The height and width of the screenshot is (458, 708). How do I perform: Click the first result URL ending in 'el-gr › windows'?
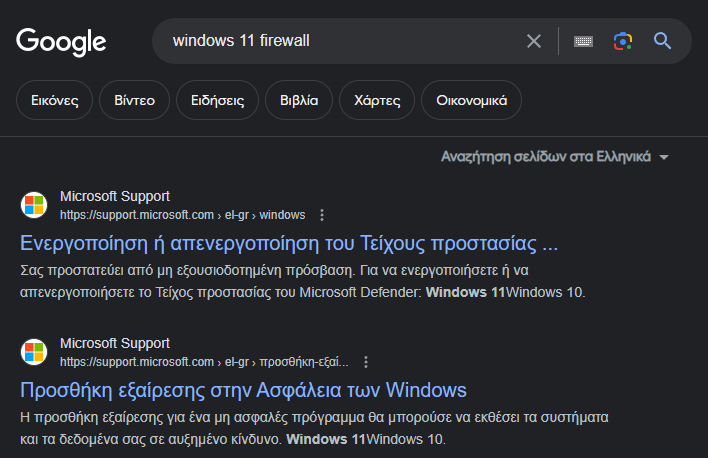[182, 215]
